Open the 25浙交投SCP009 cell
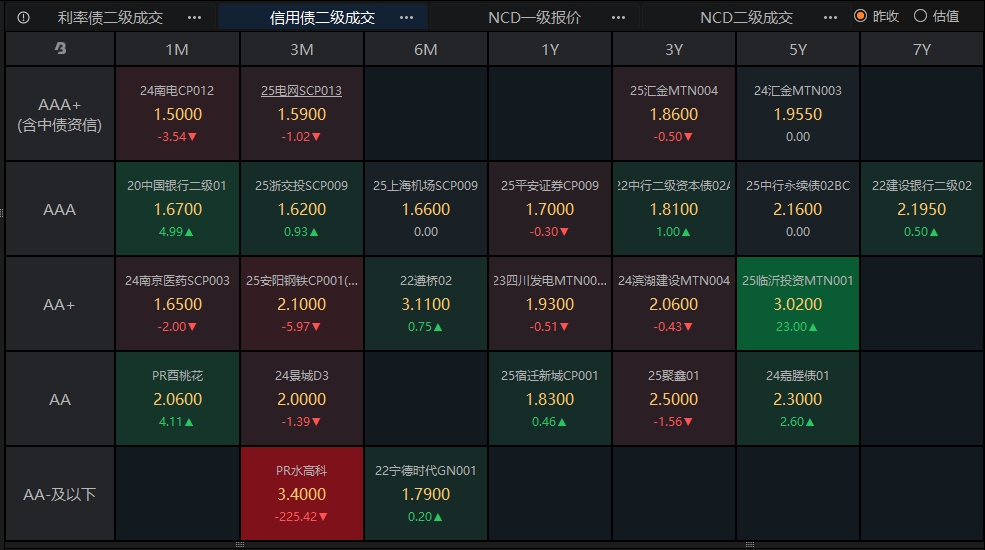Screen dimensions: 985x550 pos(302,209)
